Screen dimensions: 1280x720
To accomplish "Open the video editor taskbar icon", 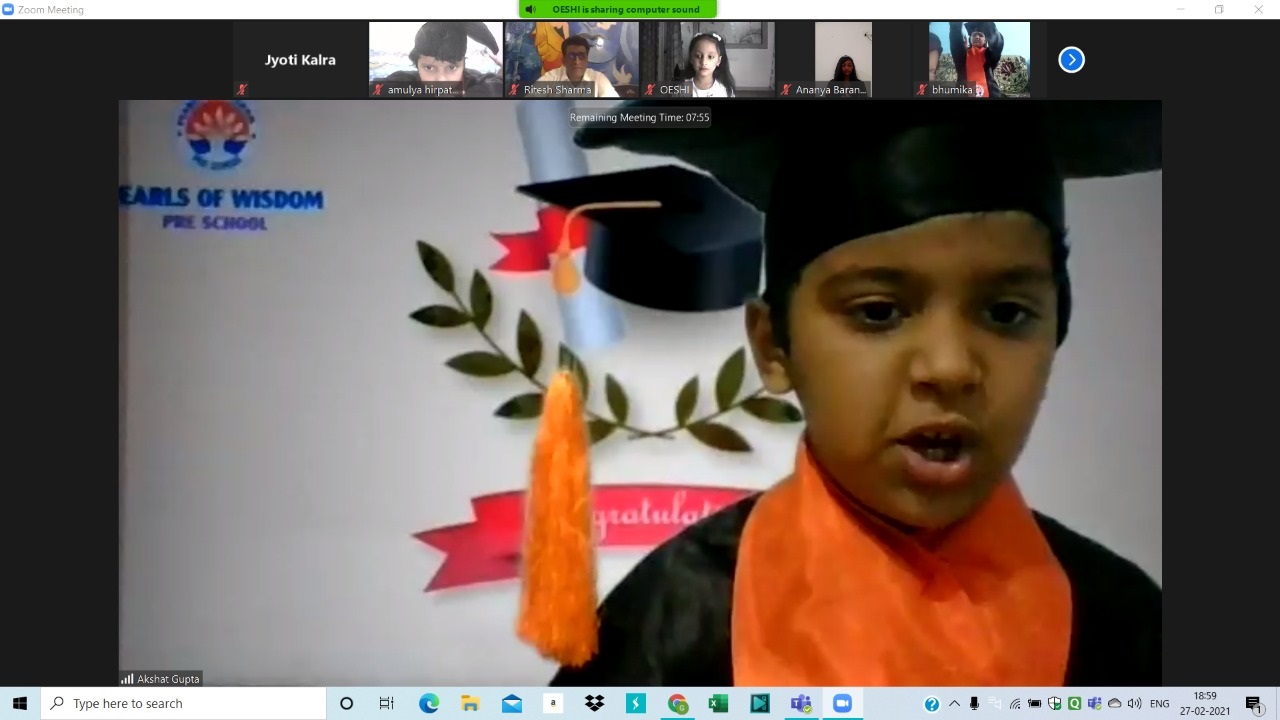I will point(760,703).
